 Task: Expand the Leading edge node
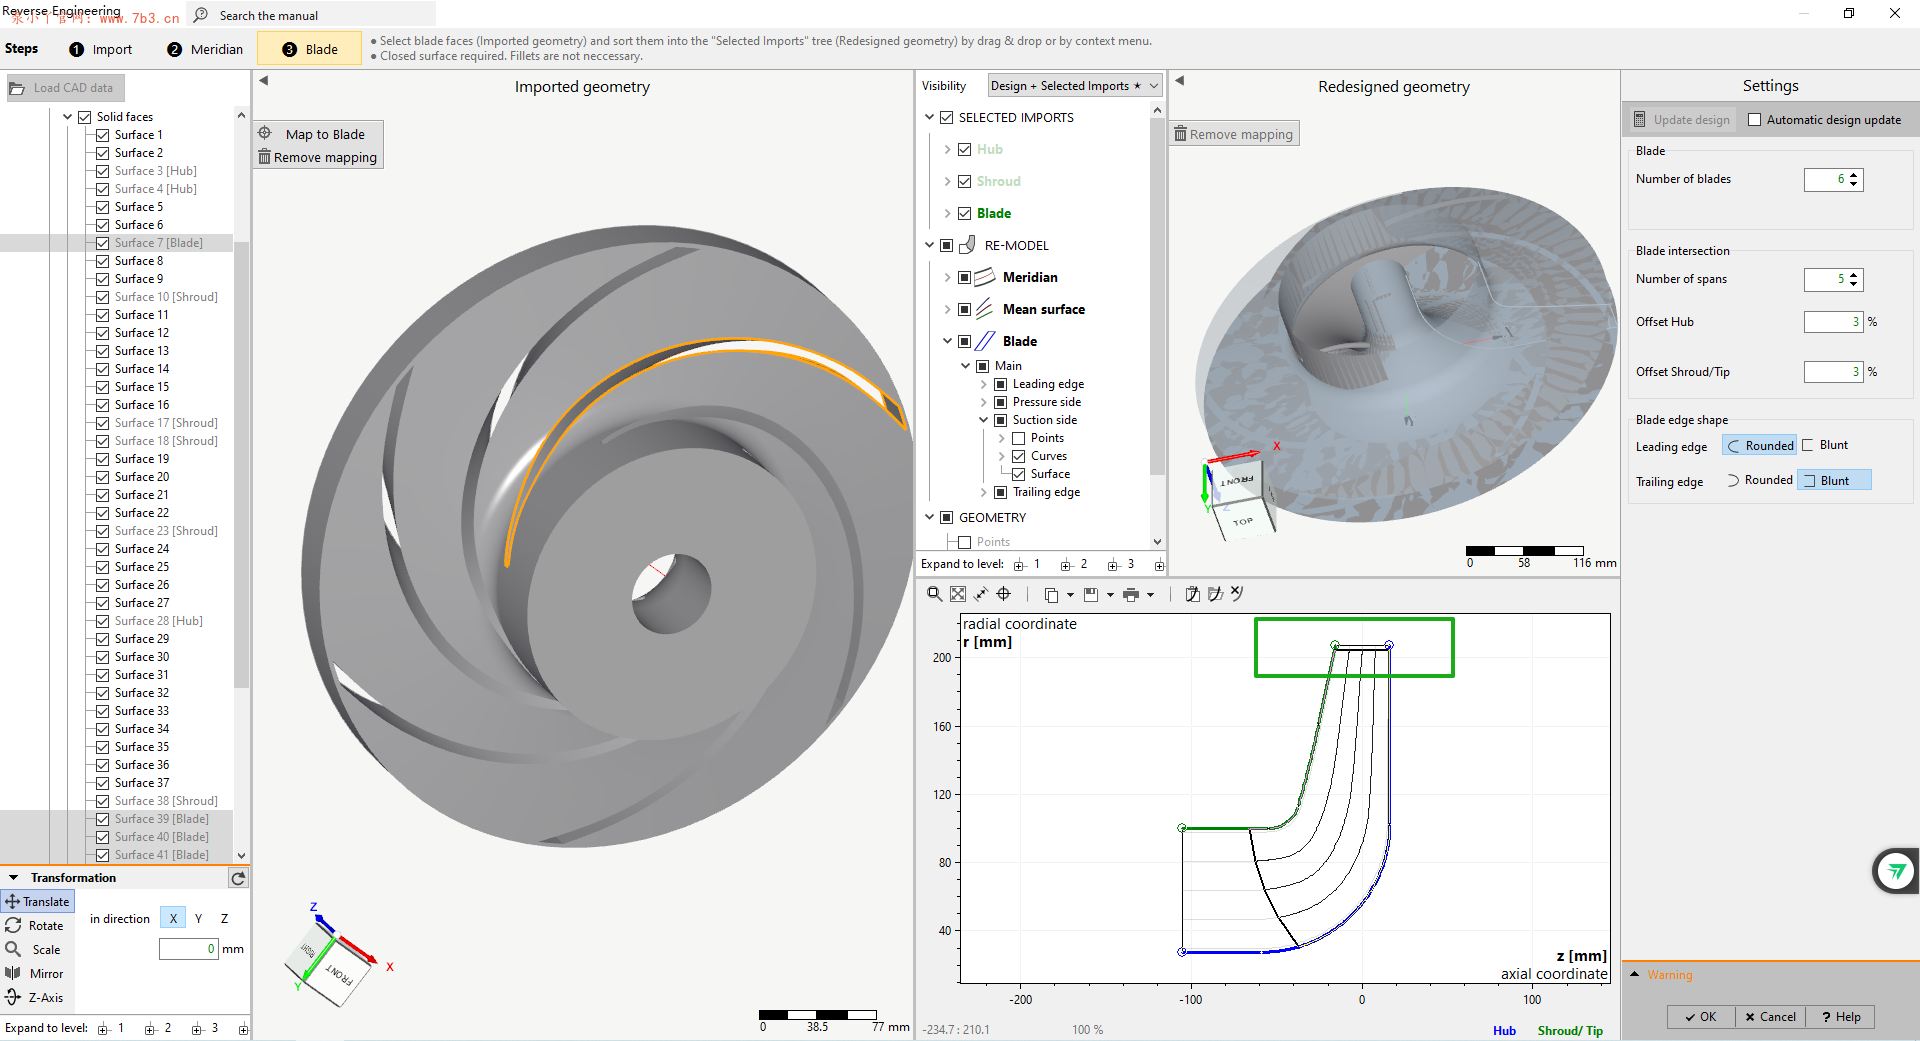(x=984, y=385)
